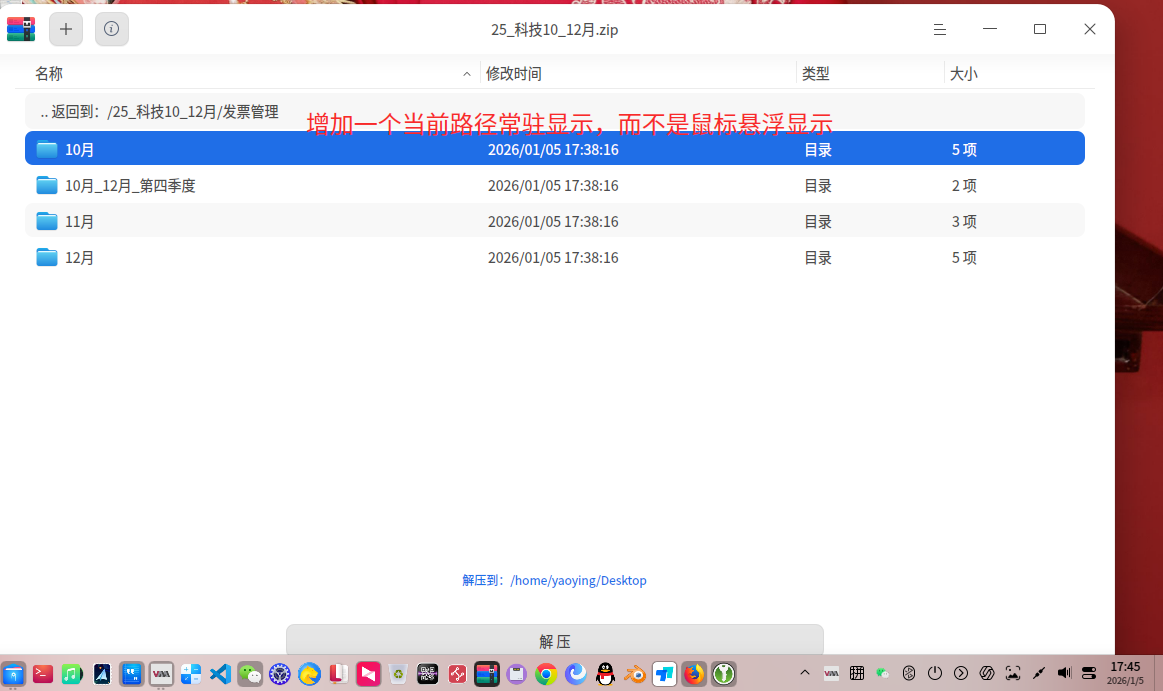Click the 解压 extract button
1163x691 pixels.
(x=555, y=640)
